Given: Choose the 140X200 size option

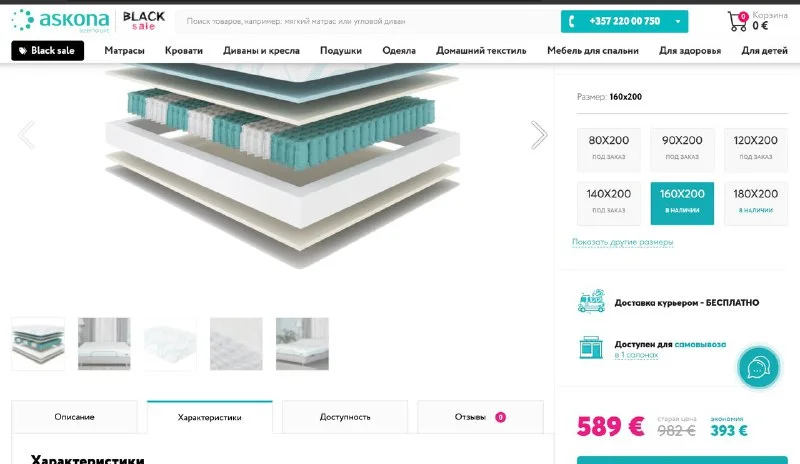Looking at the screenshot, I should coord(609,203).
